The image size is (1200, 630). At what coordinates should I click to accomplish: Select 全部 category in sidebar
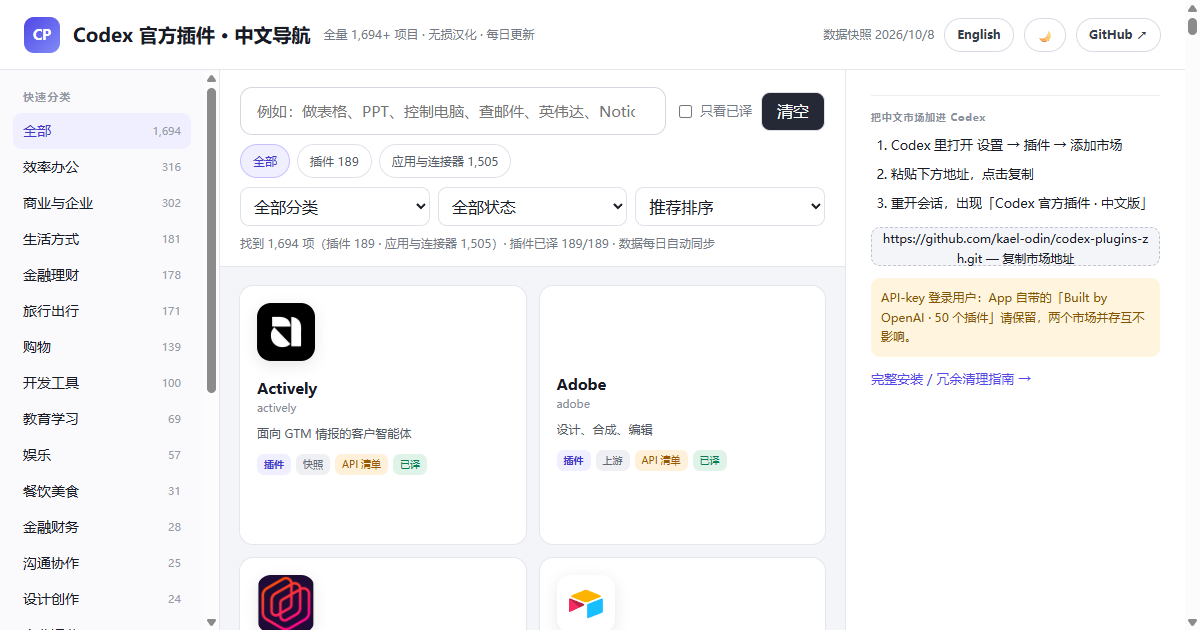[x=102, y=131]
